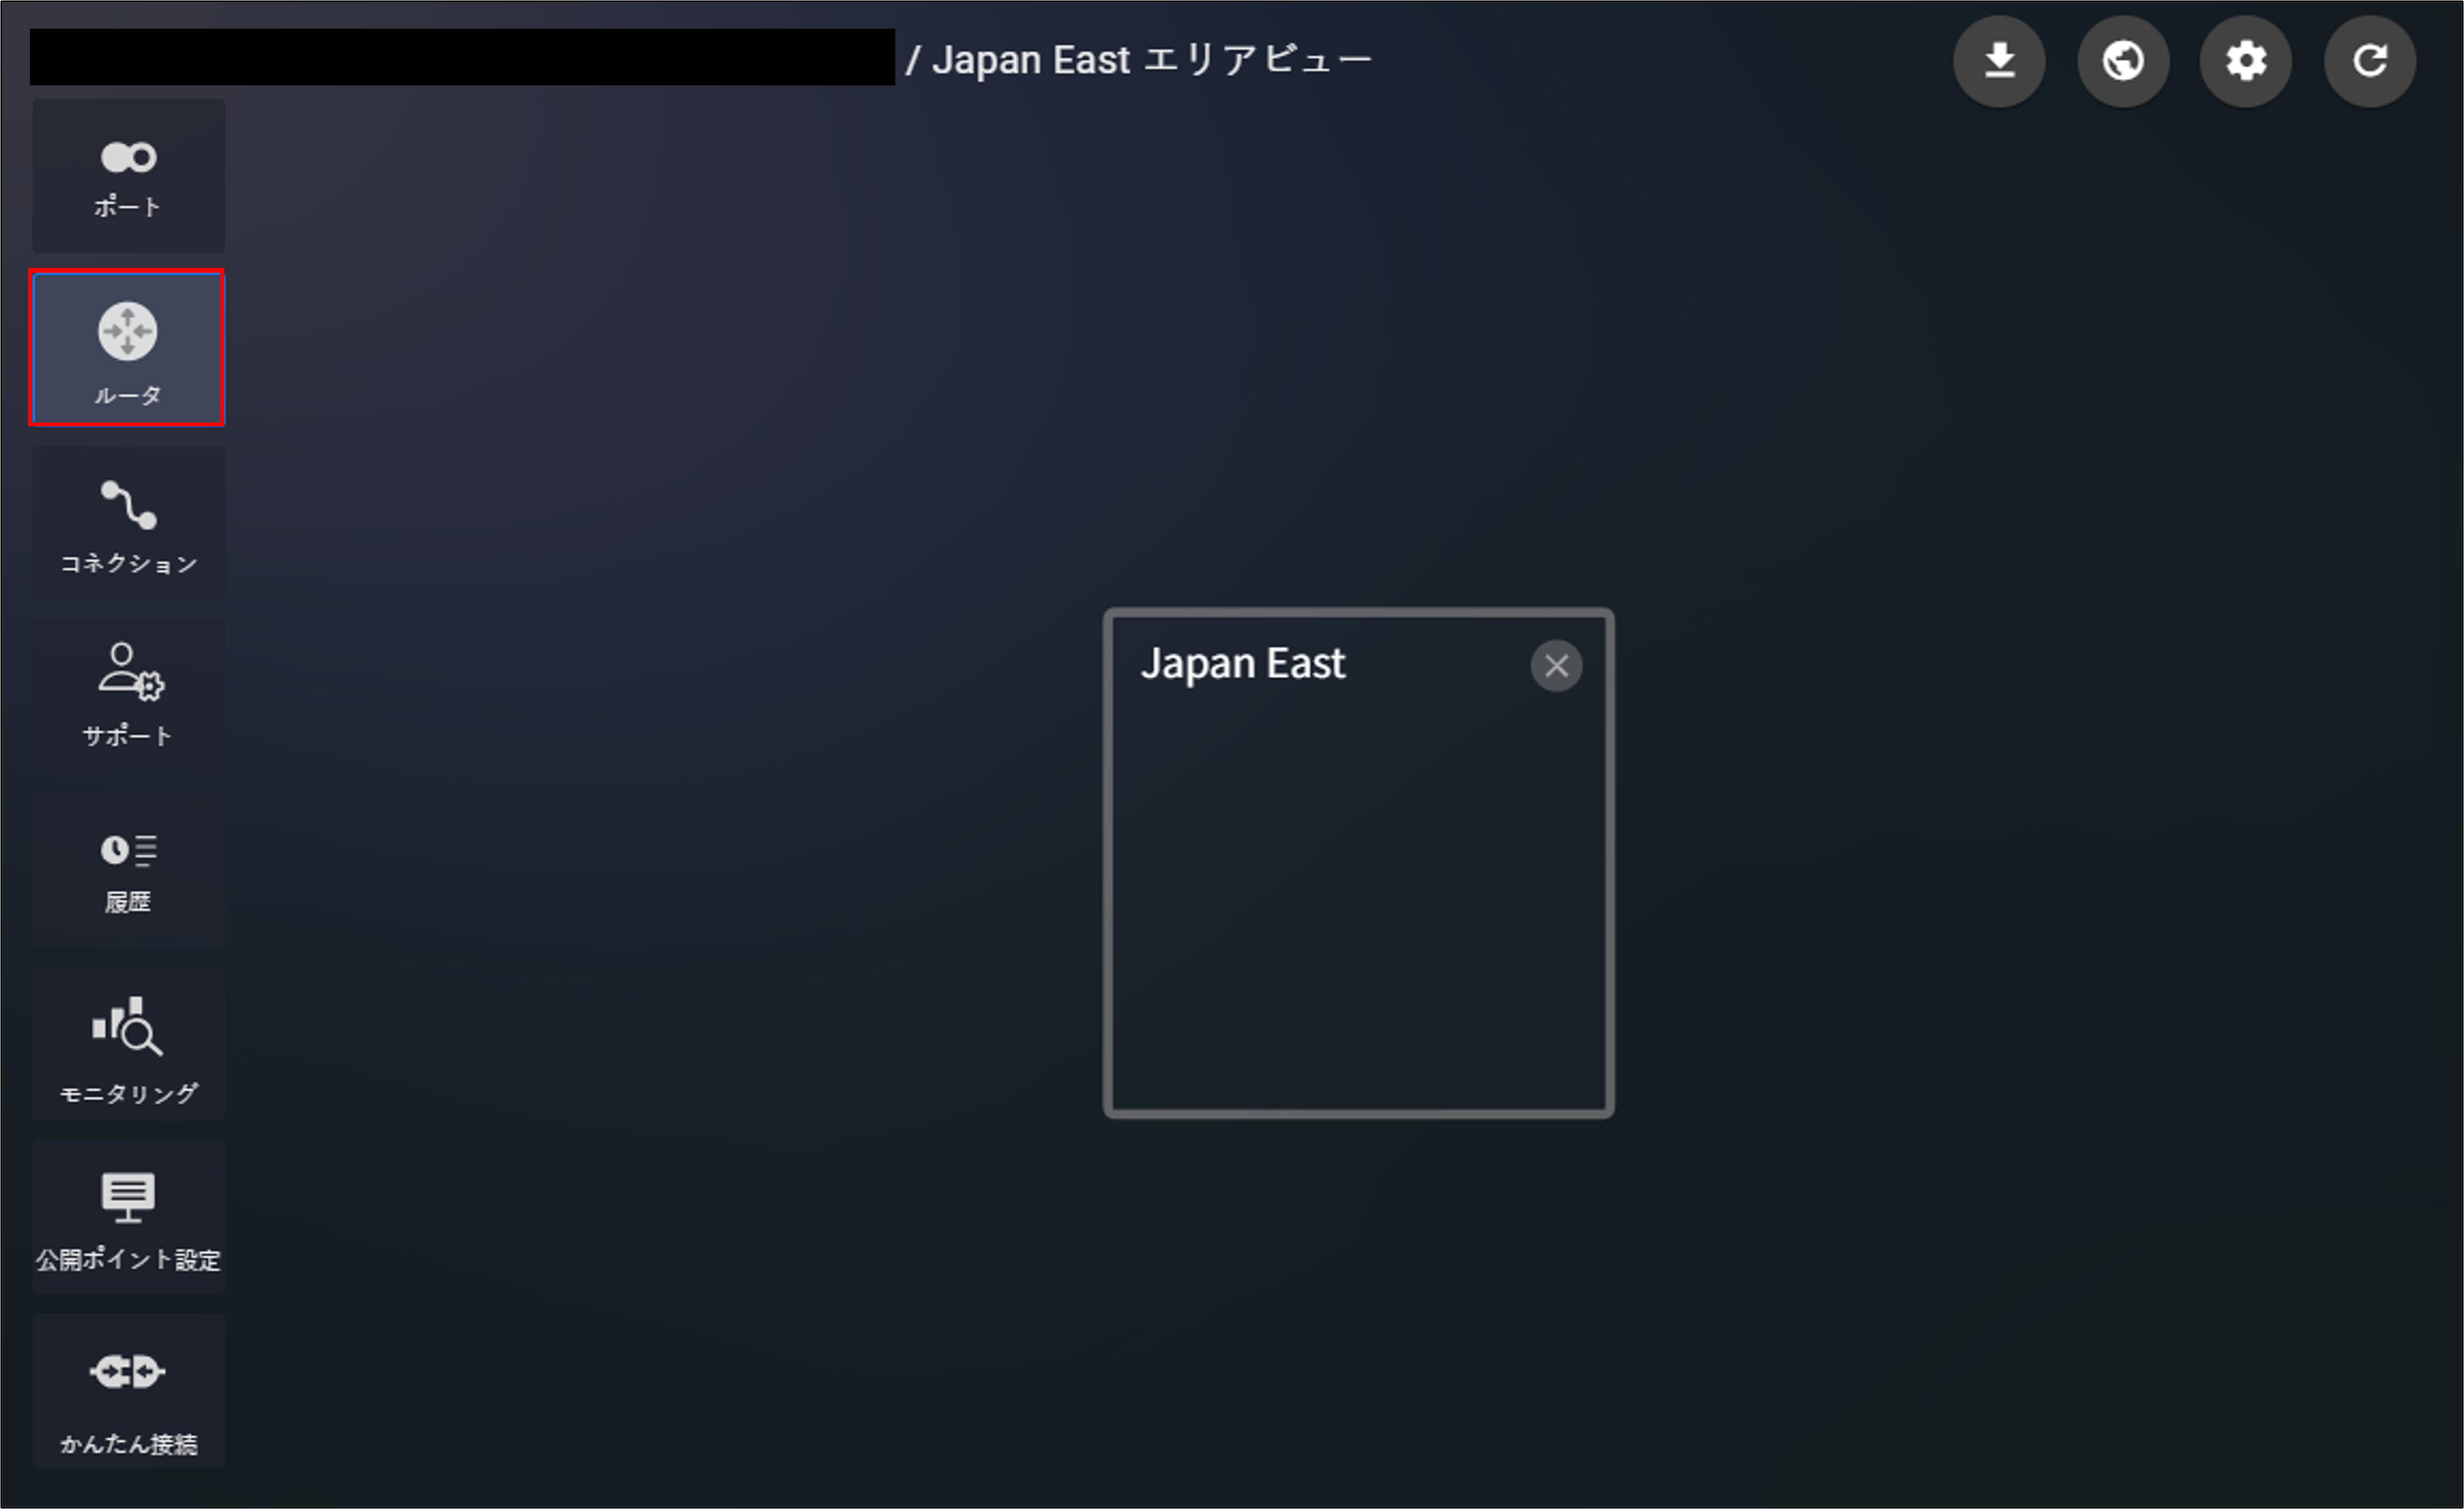Open かんたん接続 (Easy connect)

(128, 1391)
